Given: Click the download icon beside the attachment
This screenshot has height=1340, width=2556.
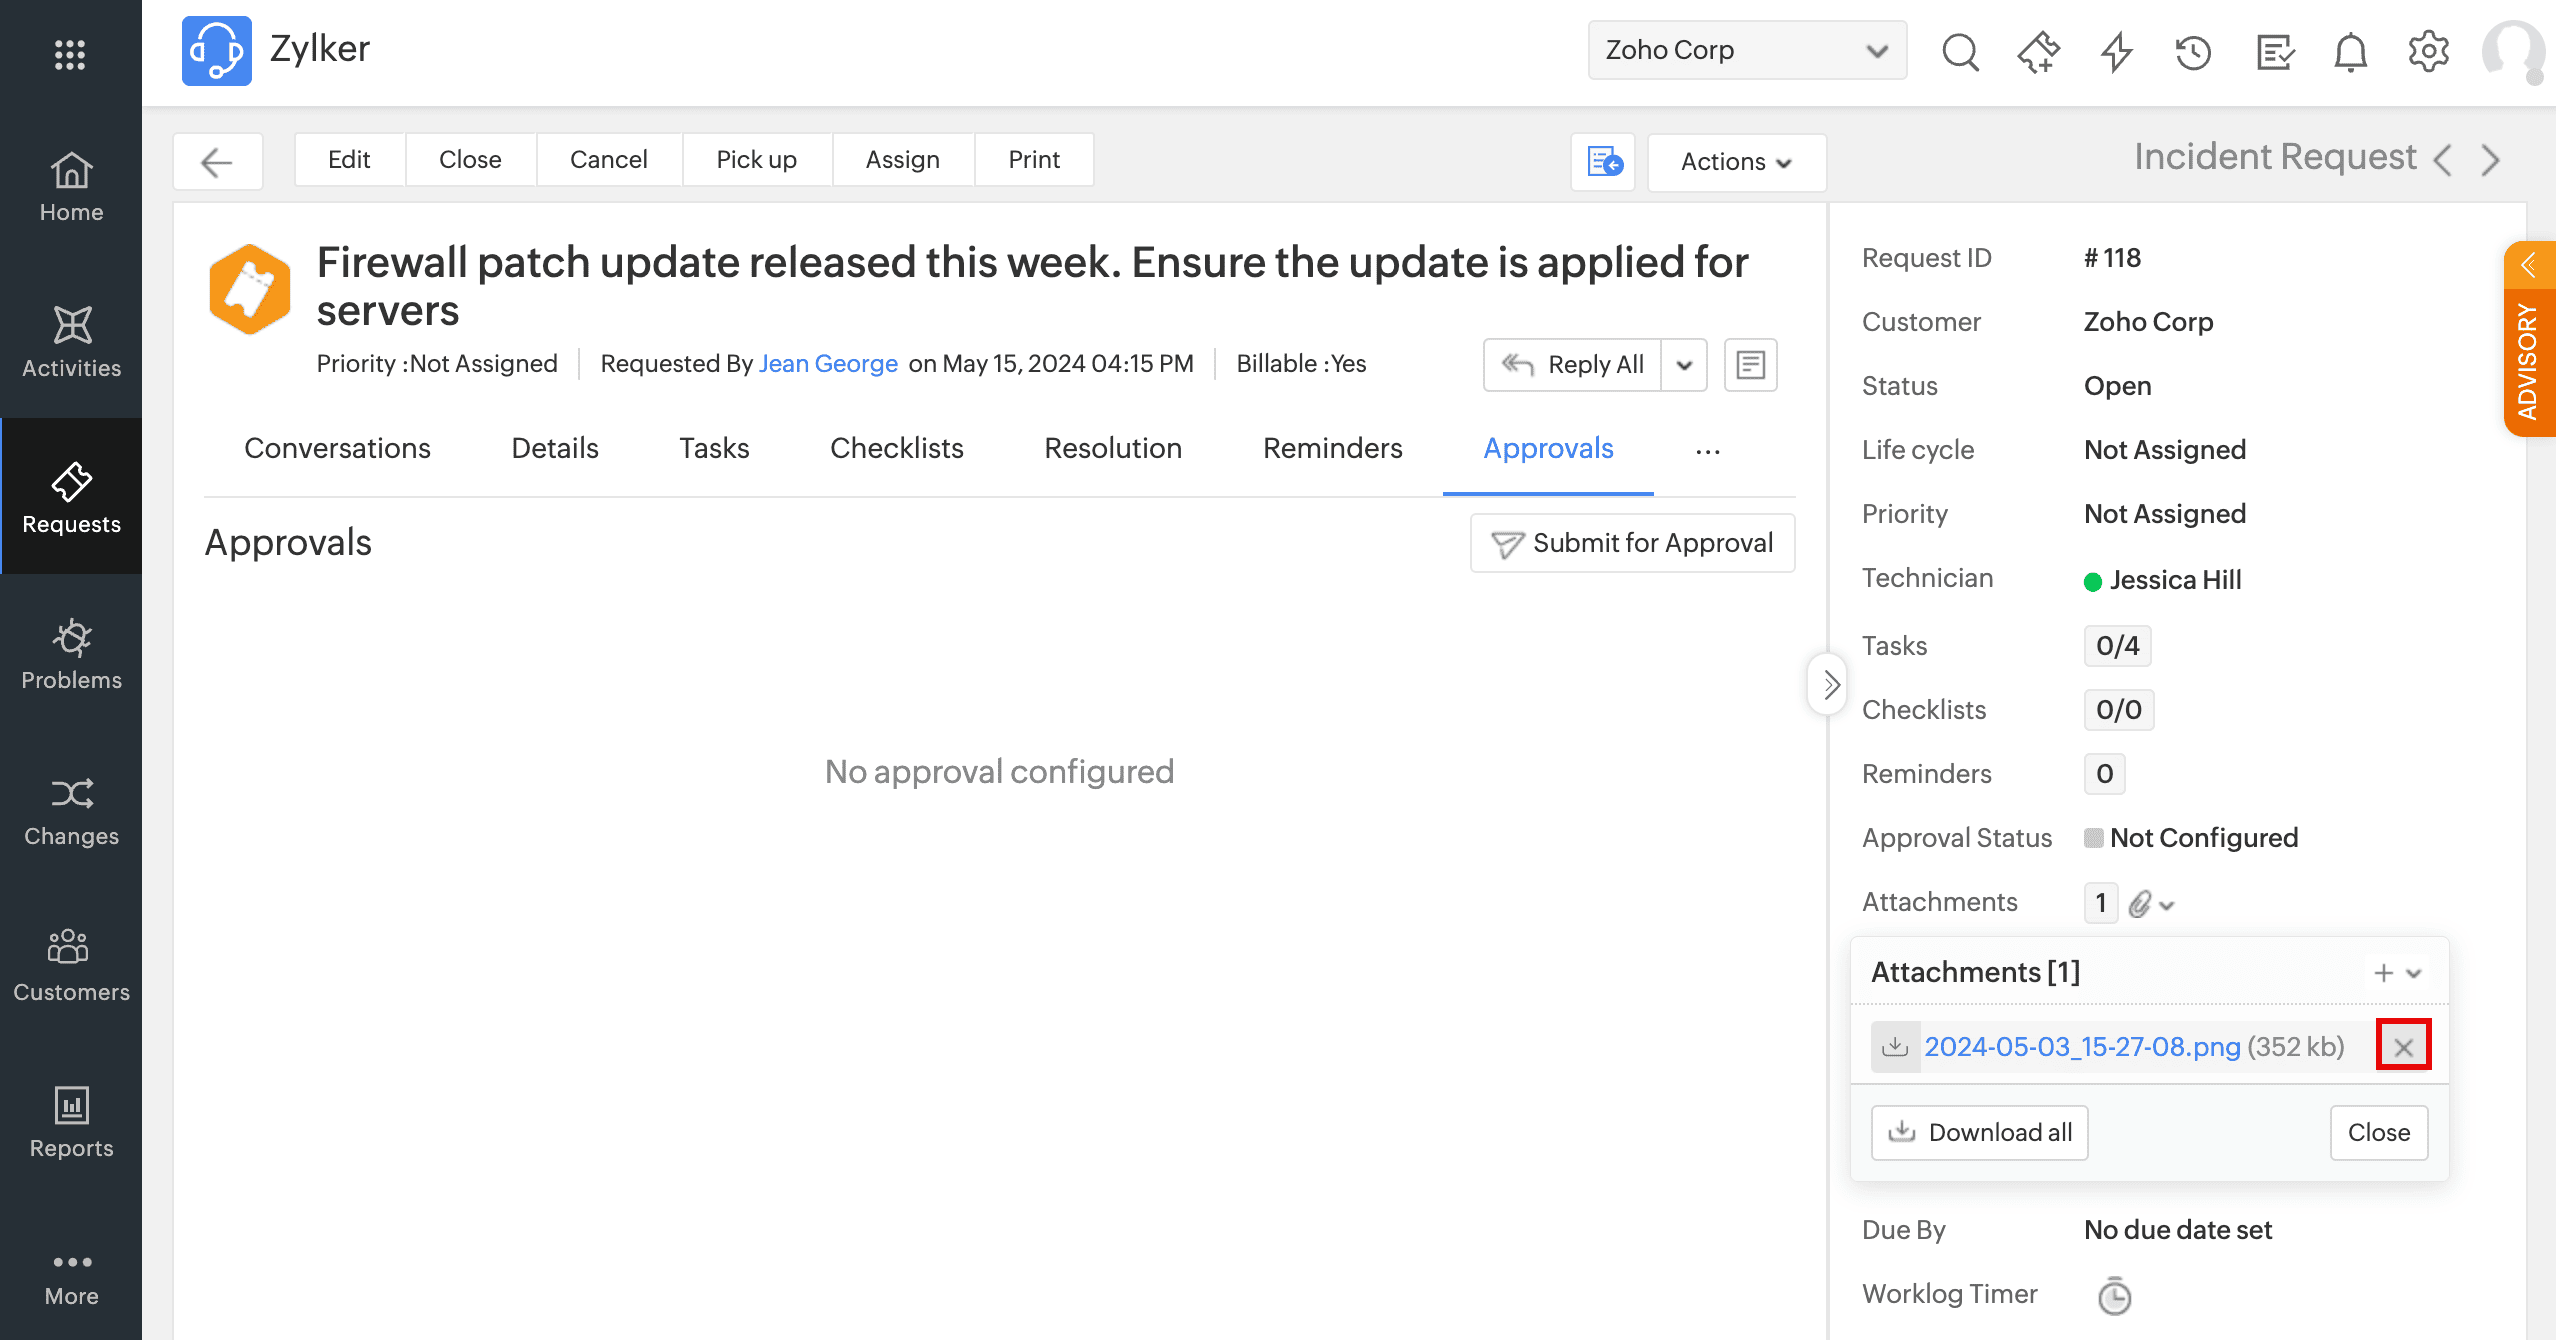Looking at the screenshot, I should [x=1895, y=1047].
